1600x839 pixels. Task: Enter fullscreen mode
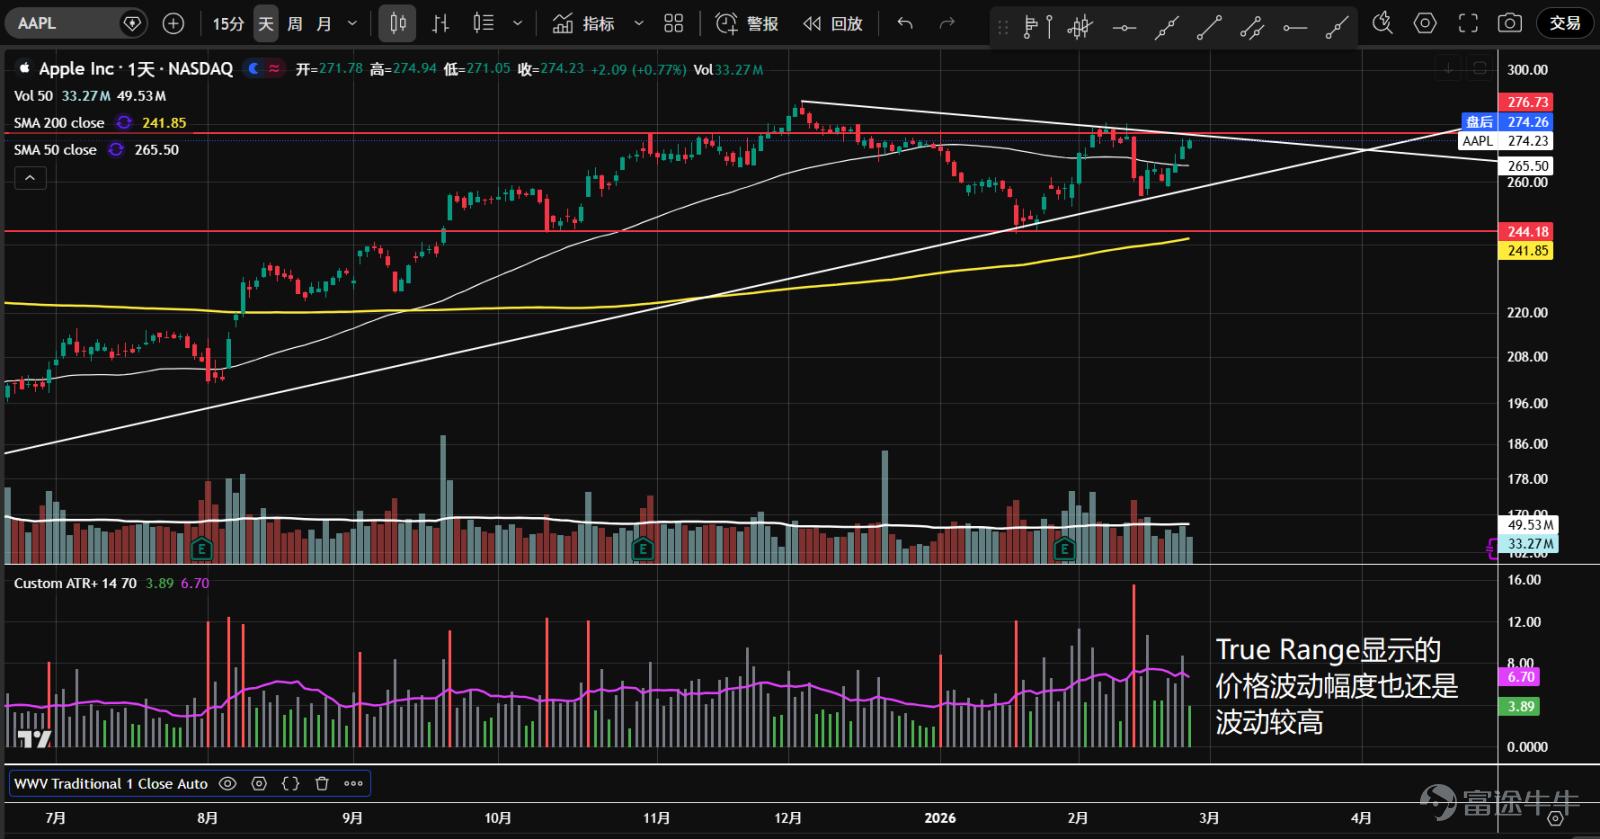tap(1468, 23)
